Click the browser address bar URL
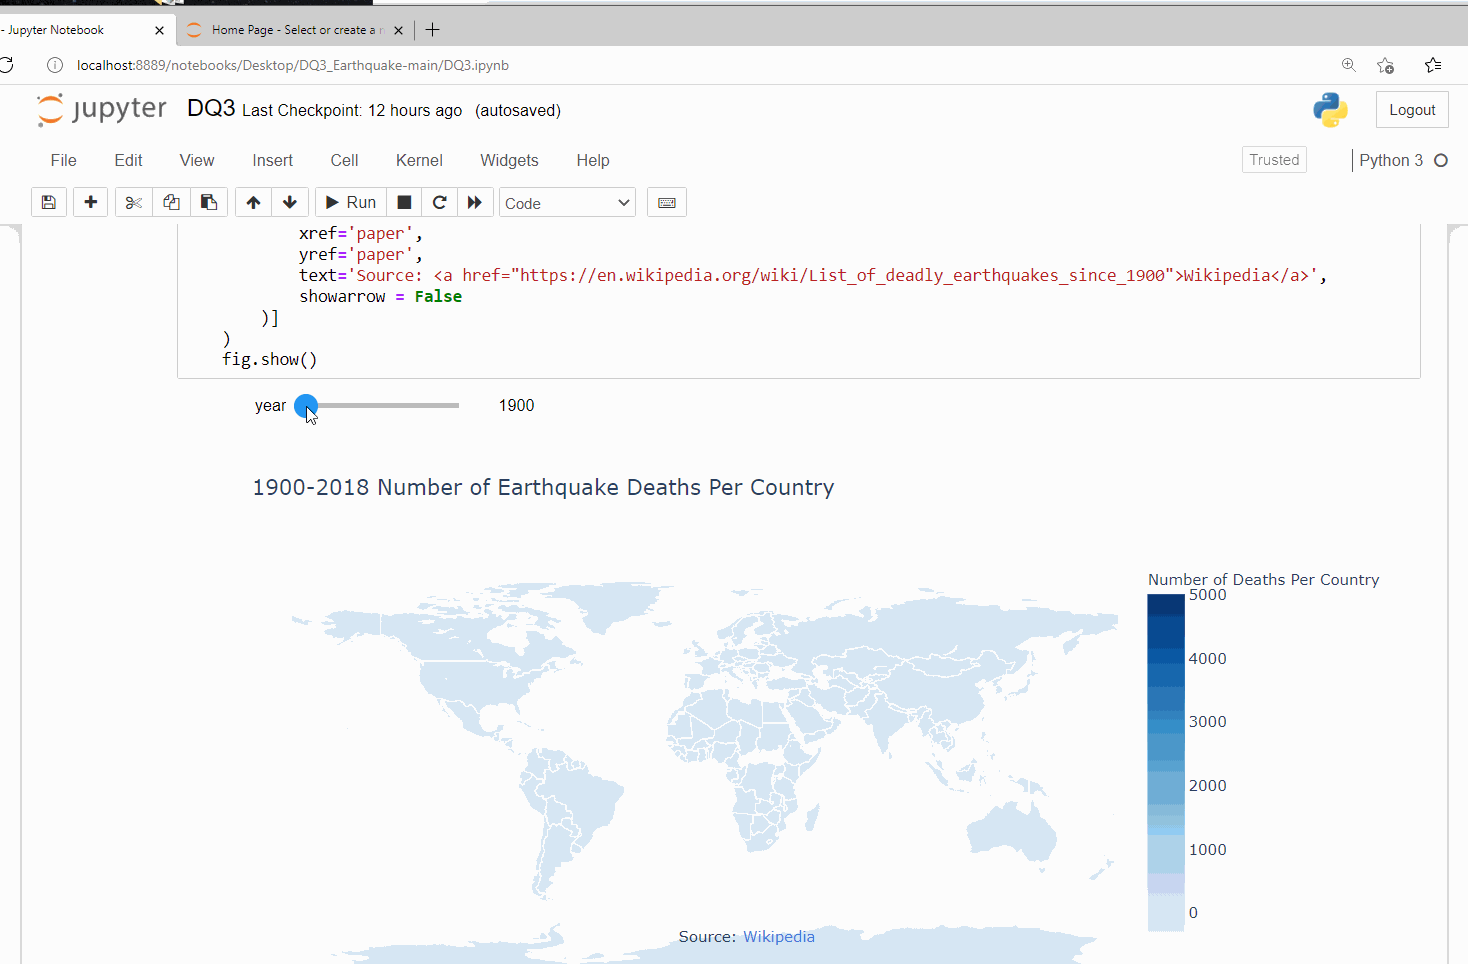1468x964 pixels. (293, 65)
